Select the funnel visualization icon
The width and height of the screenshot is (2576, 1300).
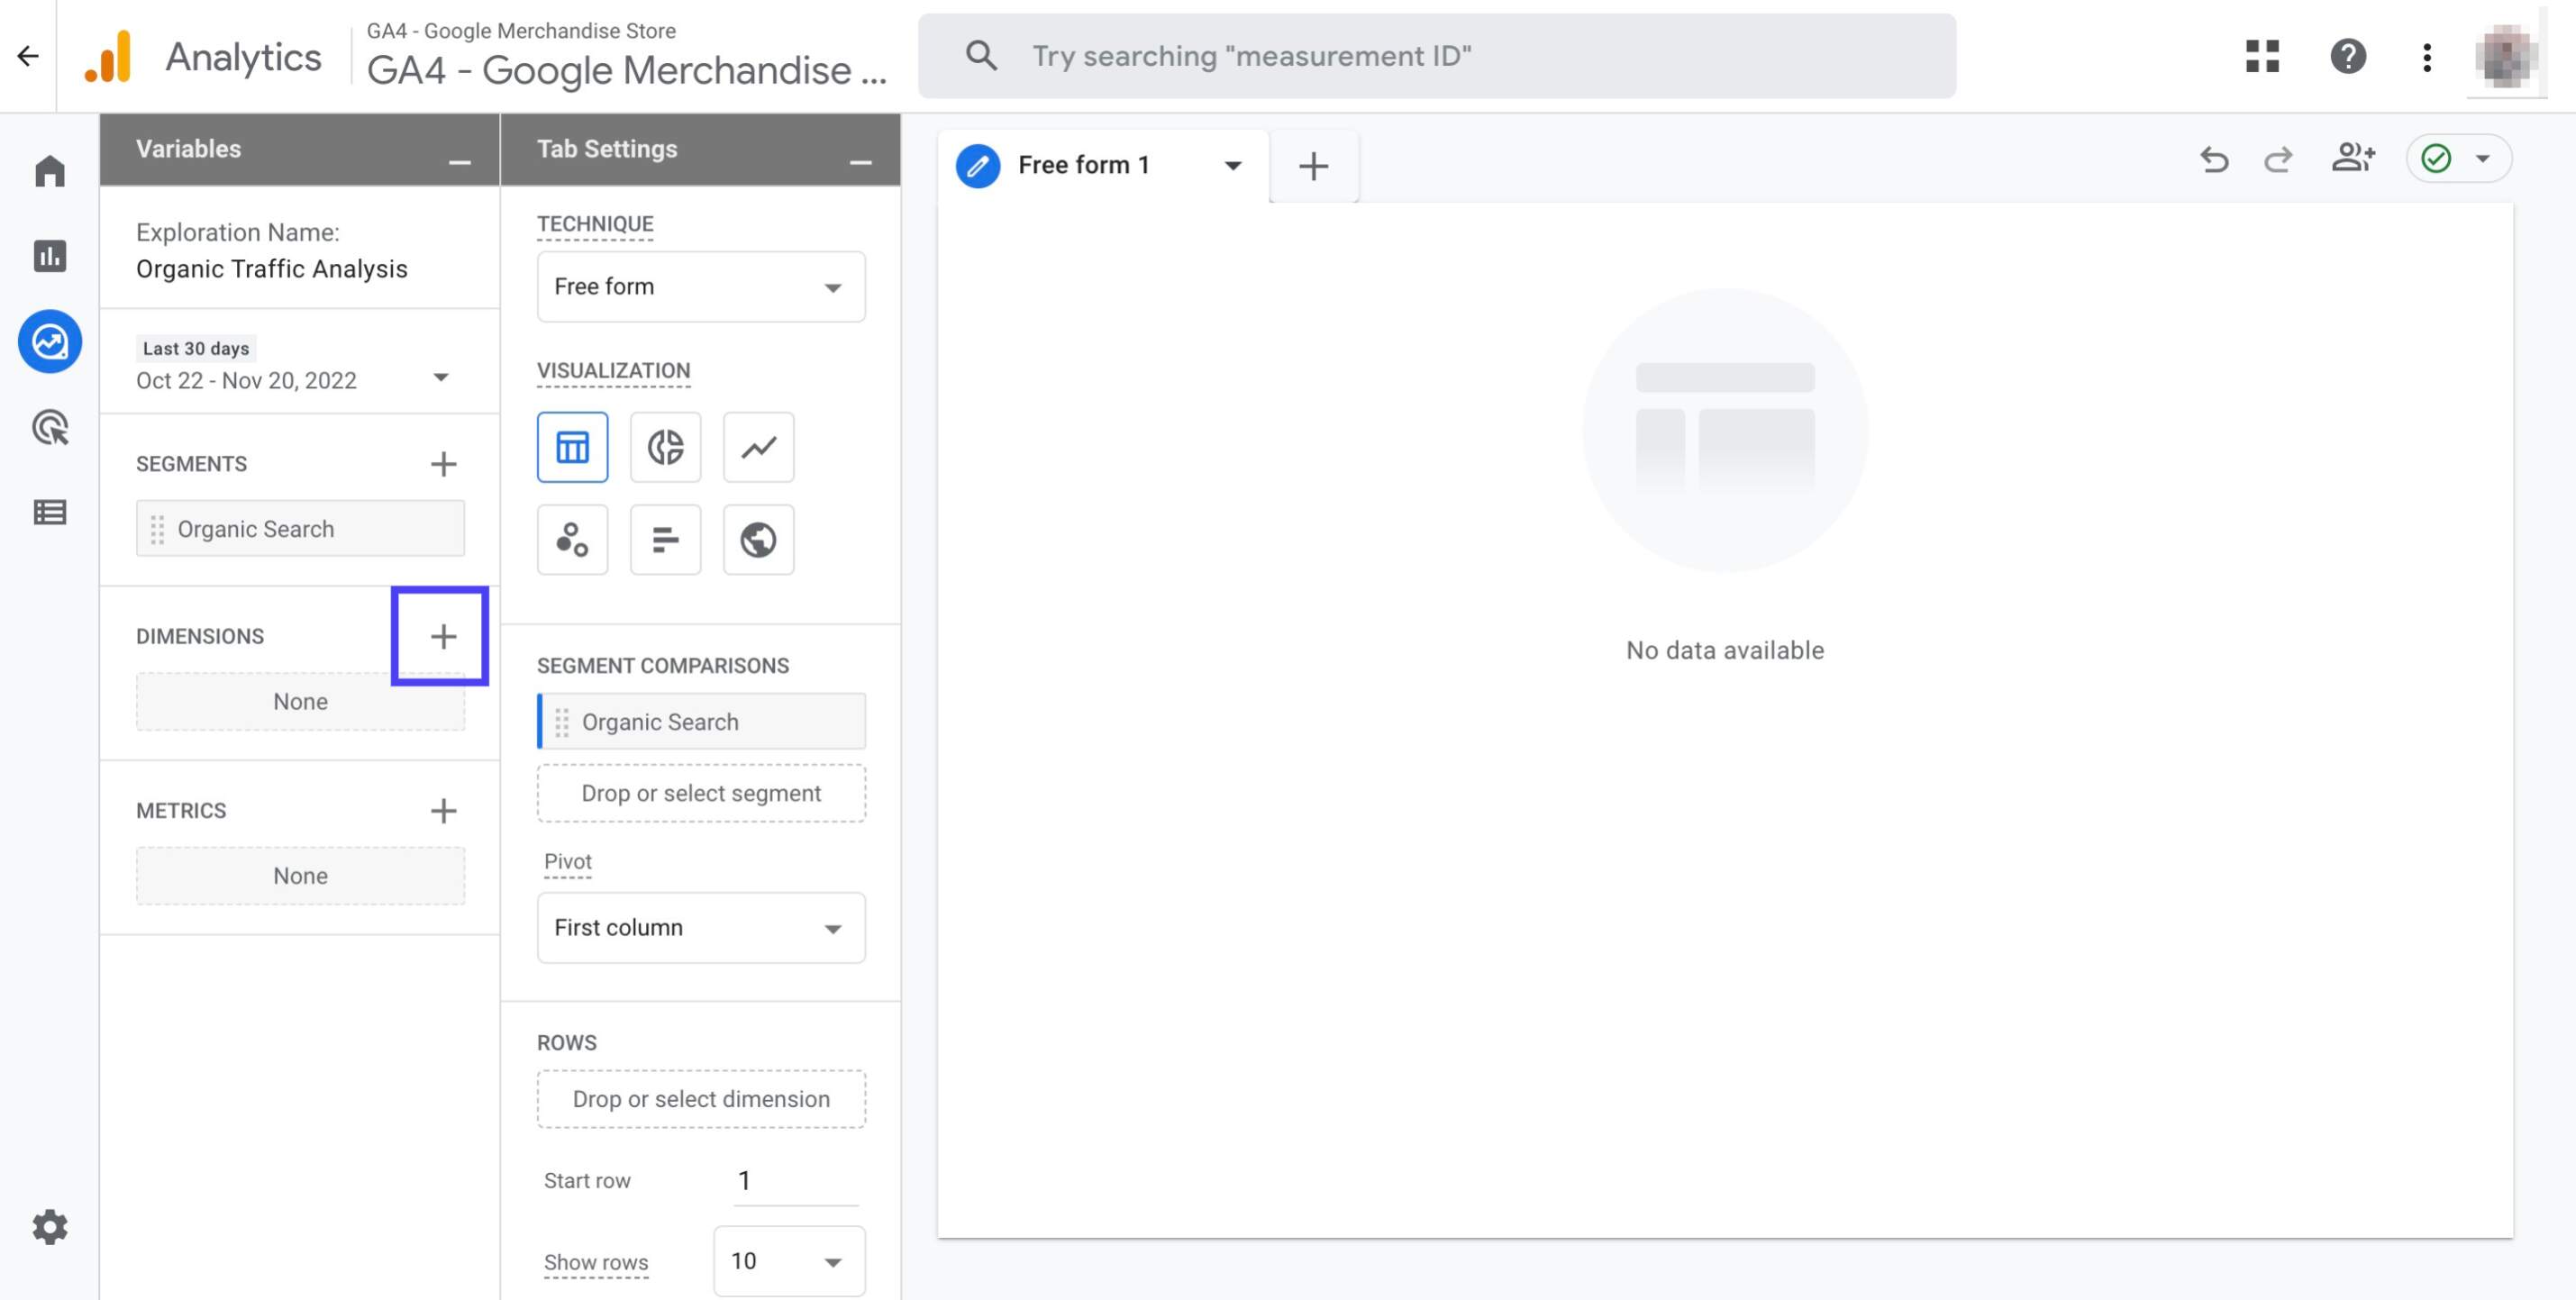click(x=665, y=537)
